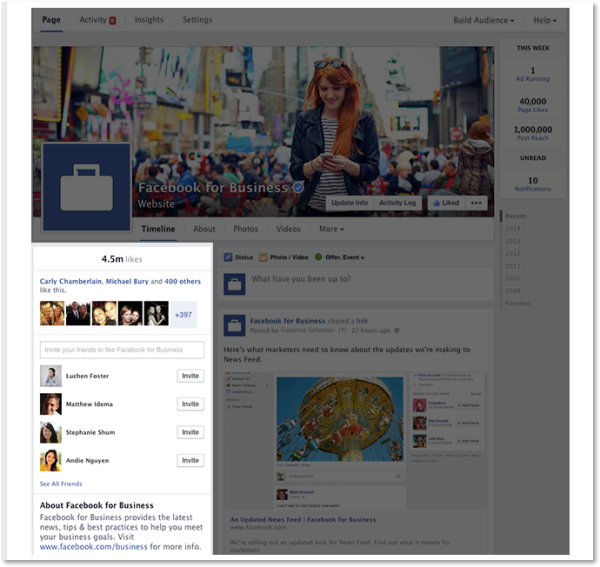Invite Luchen Foster to like the page
This screenshot has height=567, width=600.
coord(190,376)
